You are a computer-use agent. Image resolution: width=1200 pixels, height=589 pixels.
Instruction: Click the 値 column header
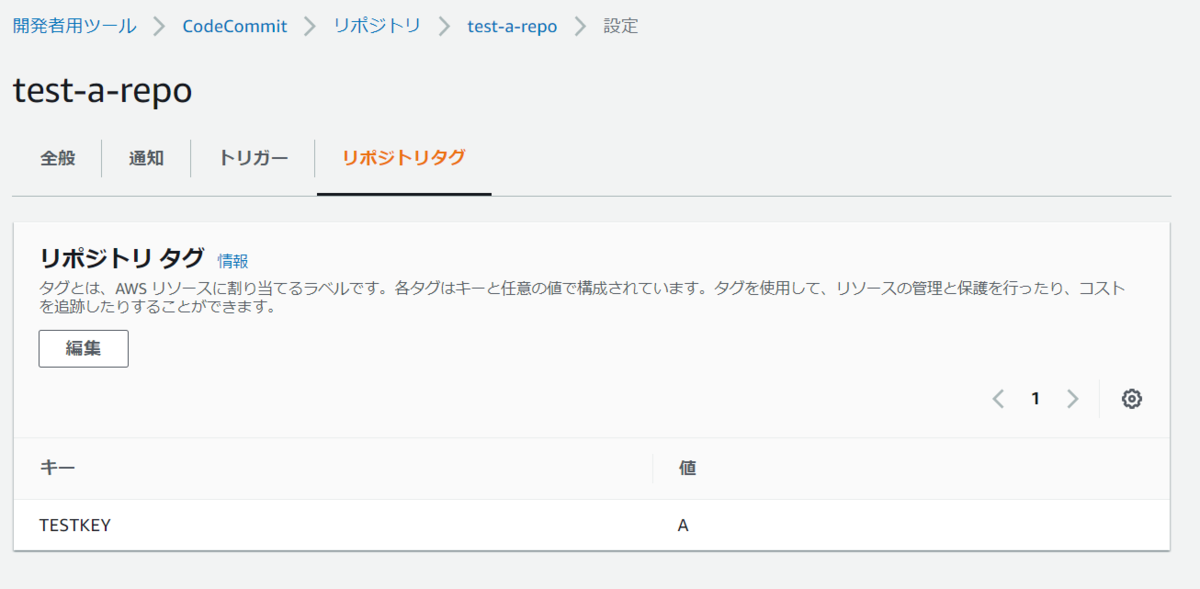[686, 467]
